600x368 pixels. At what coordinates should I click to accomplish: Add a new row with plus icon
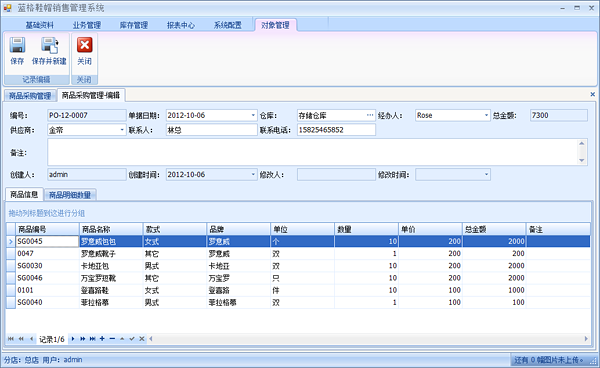[102, 339]
